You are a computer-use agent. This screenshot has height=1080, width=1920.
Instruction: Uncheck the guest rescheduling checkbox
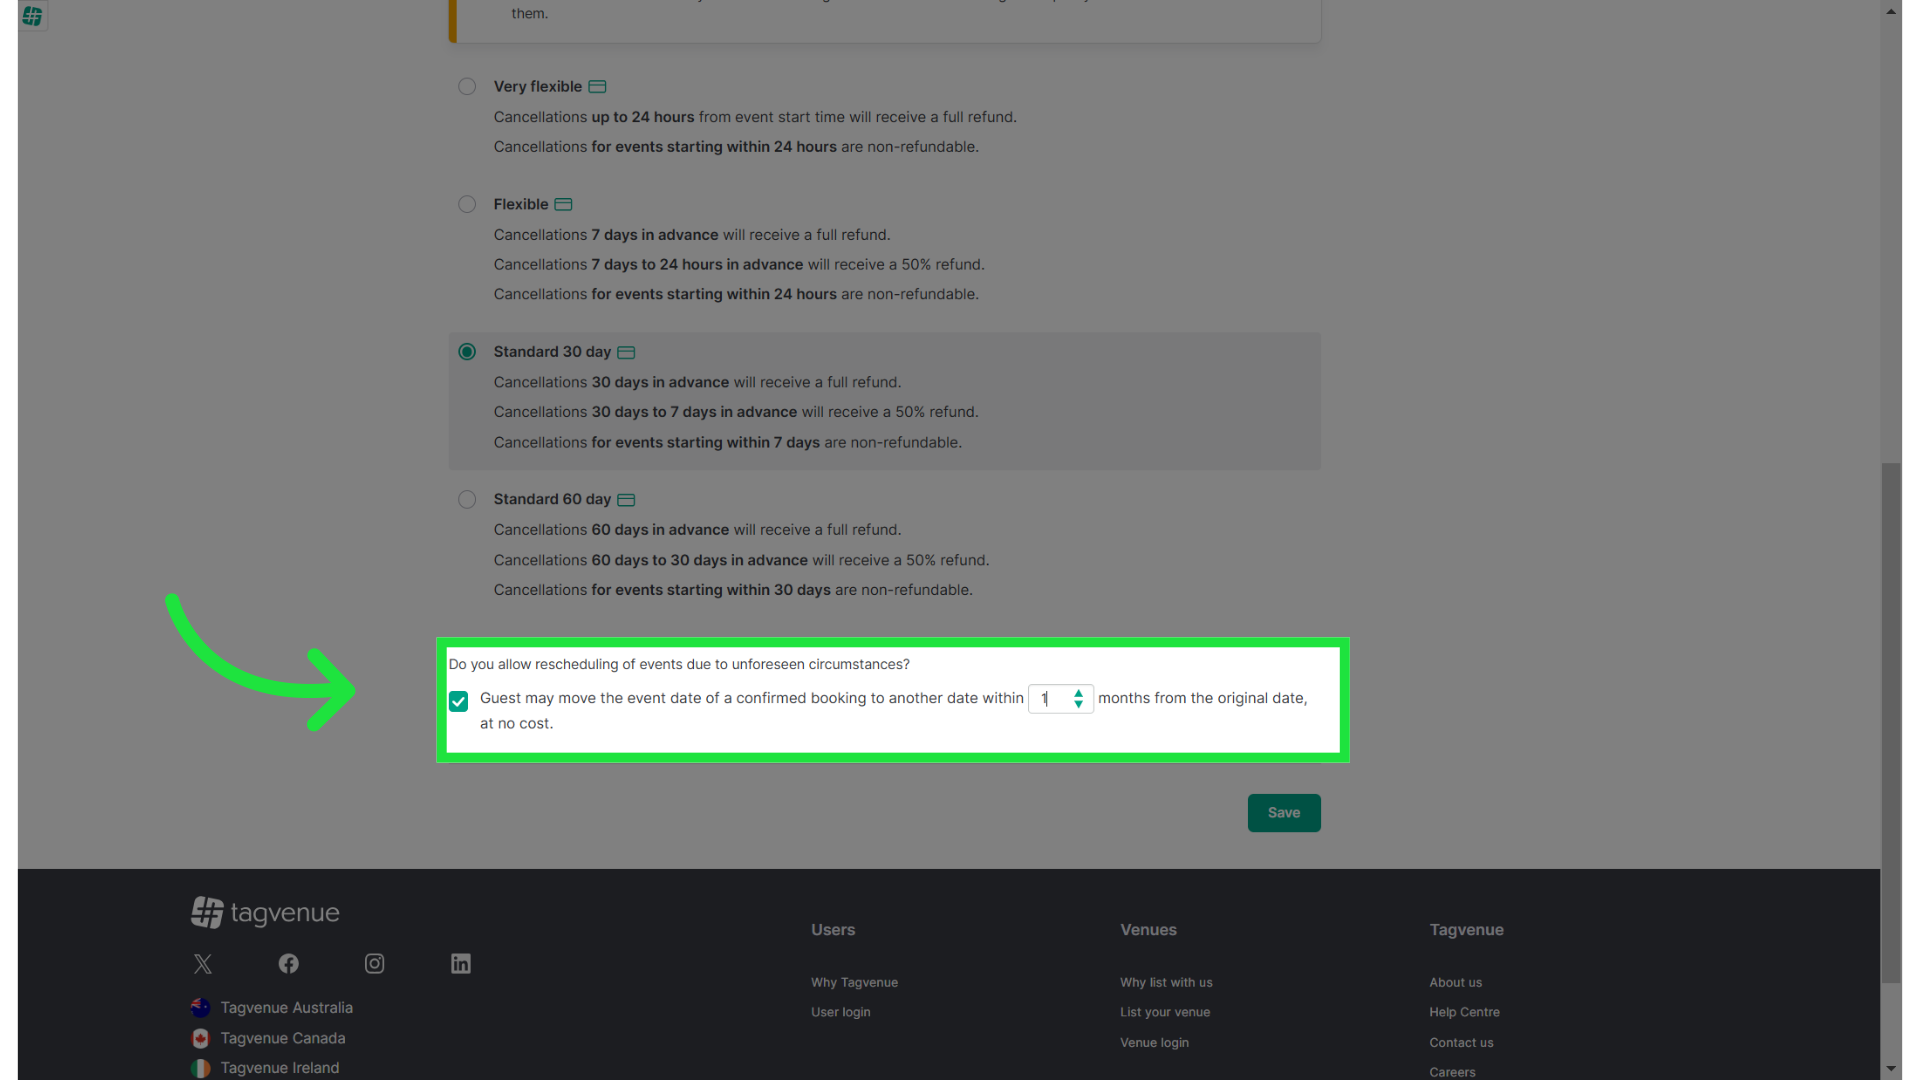point(459,702)
